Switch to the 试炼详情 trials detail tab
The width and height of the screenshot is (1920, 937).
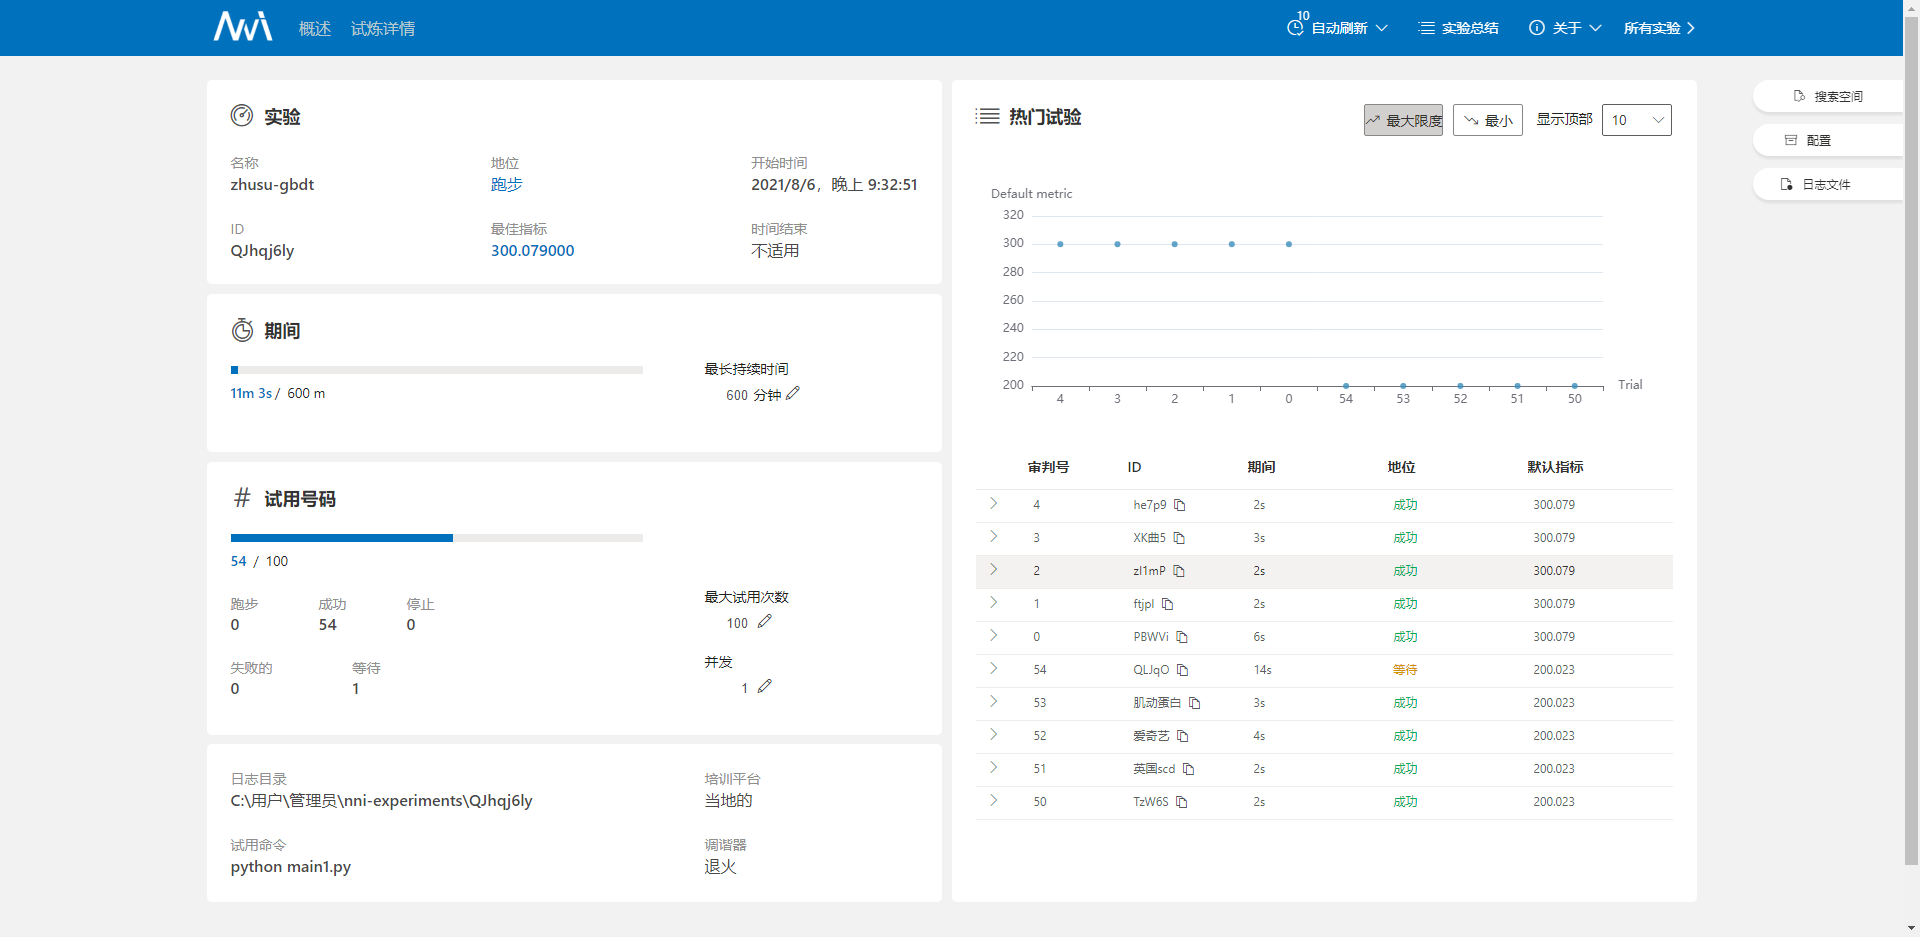383,29
